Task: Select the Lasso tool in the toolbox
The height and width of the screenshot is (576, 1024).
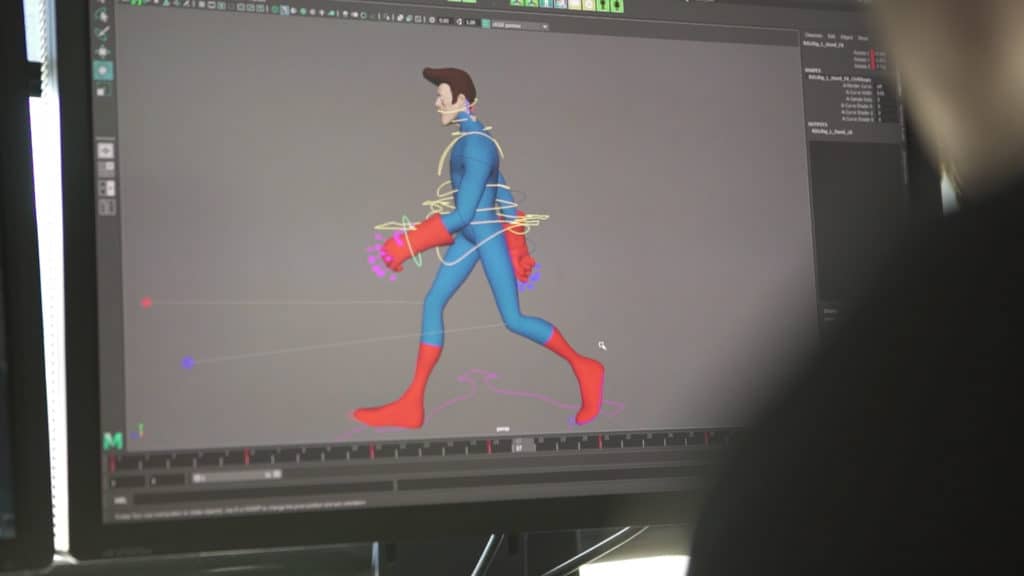Action: (102, 14)
